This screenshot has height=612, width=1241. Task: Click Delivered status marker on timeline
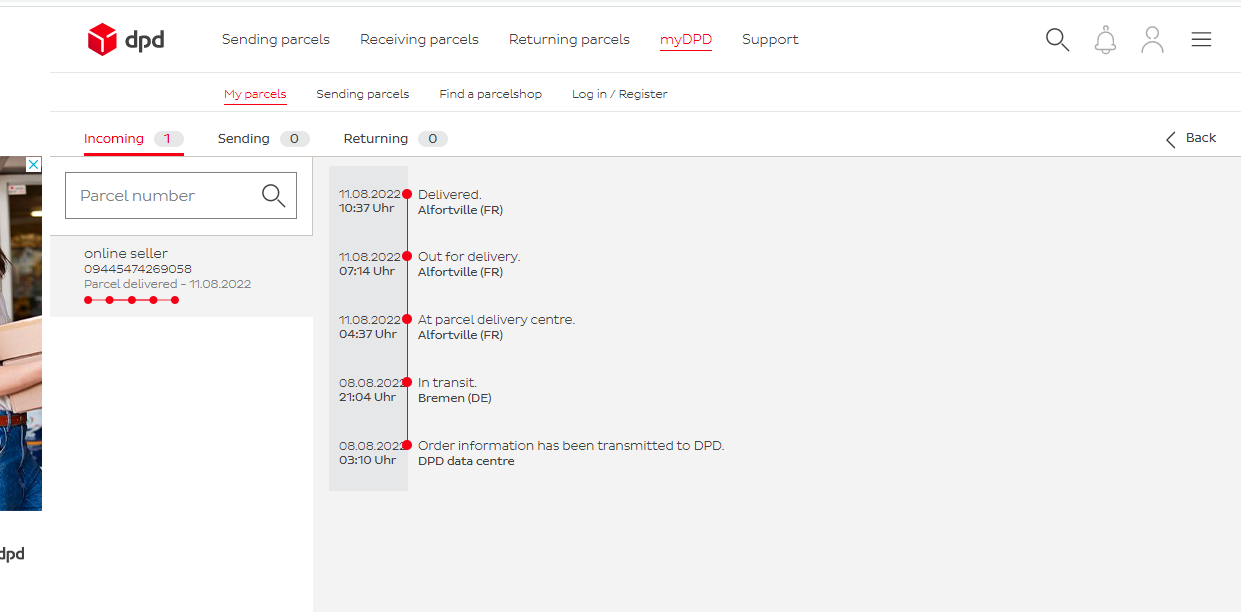click(x=407, y=194)
